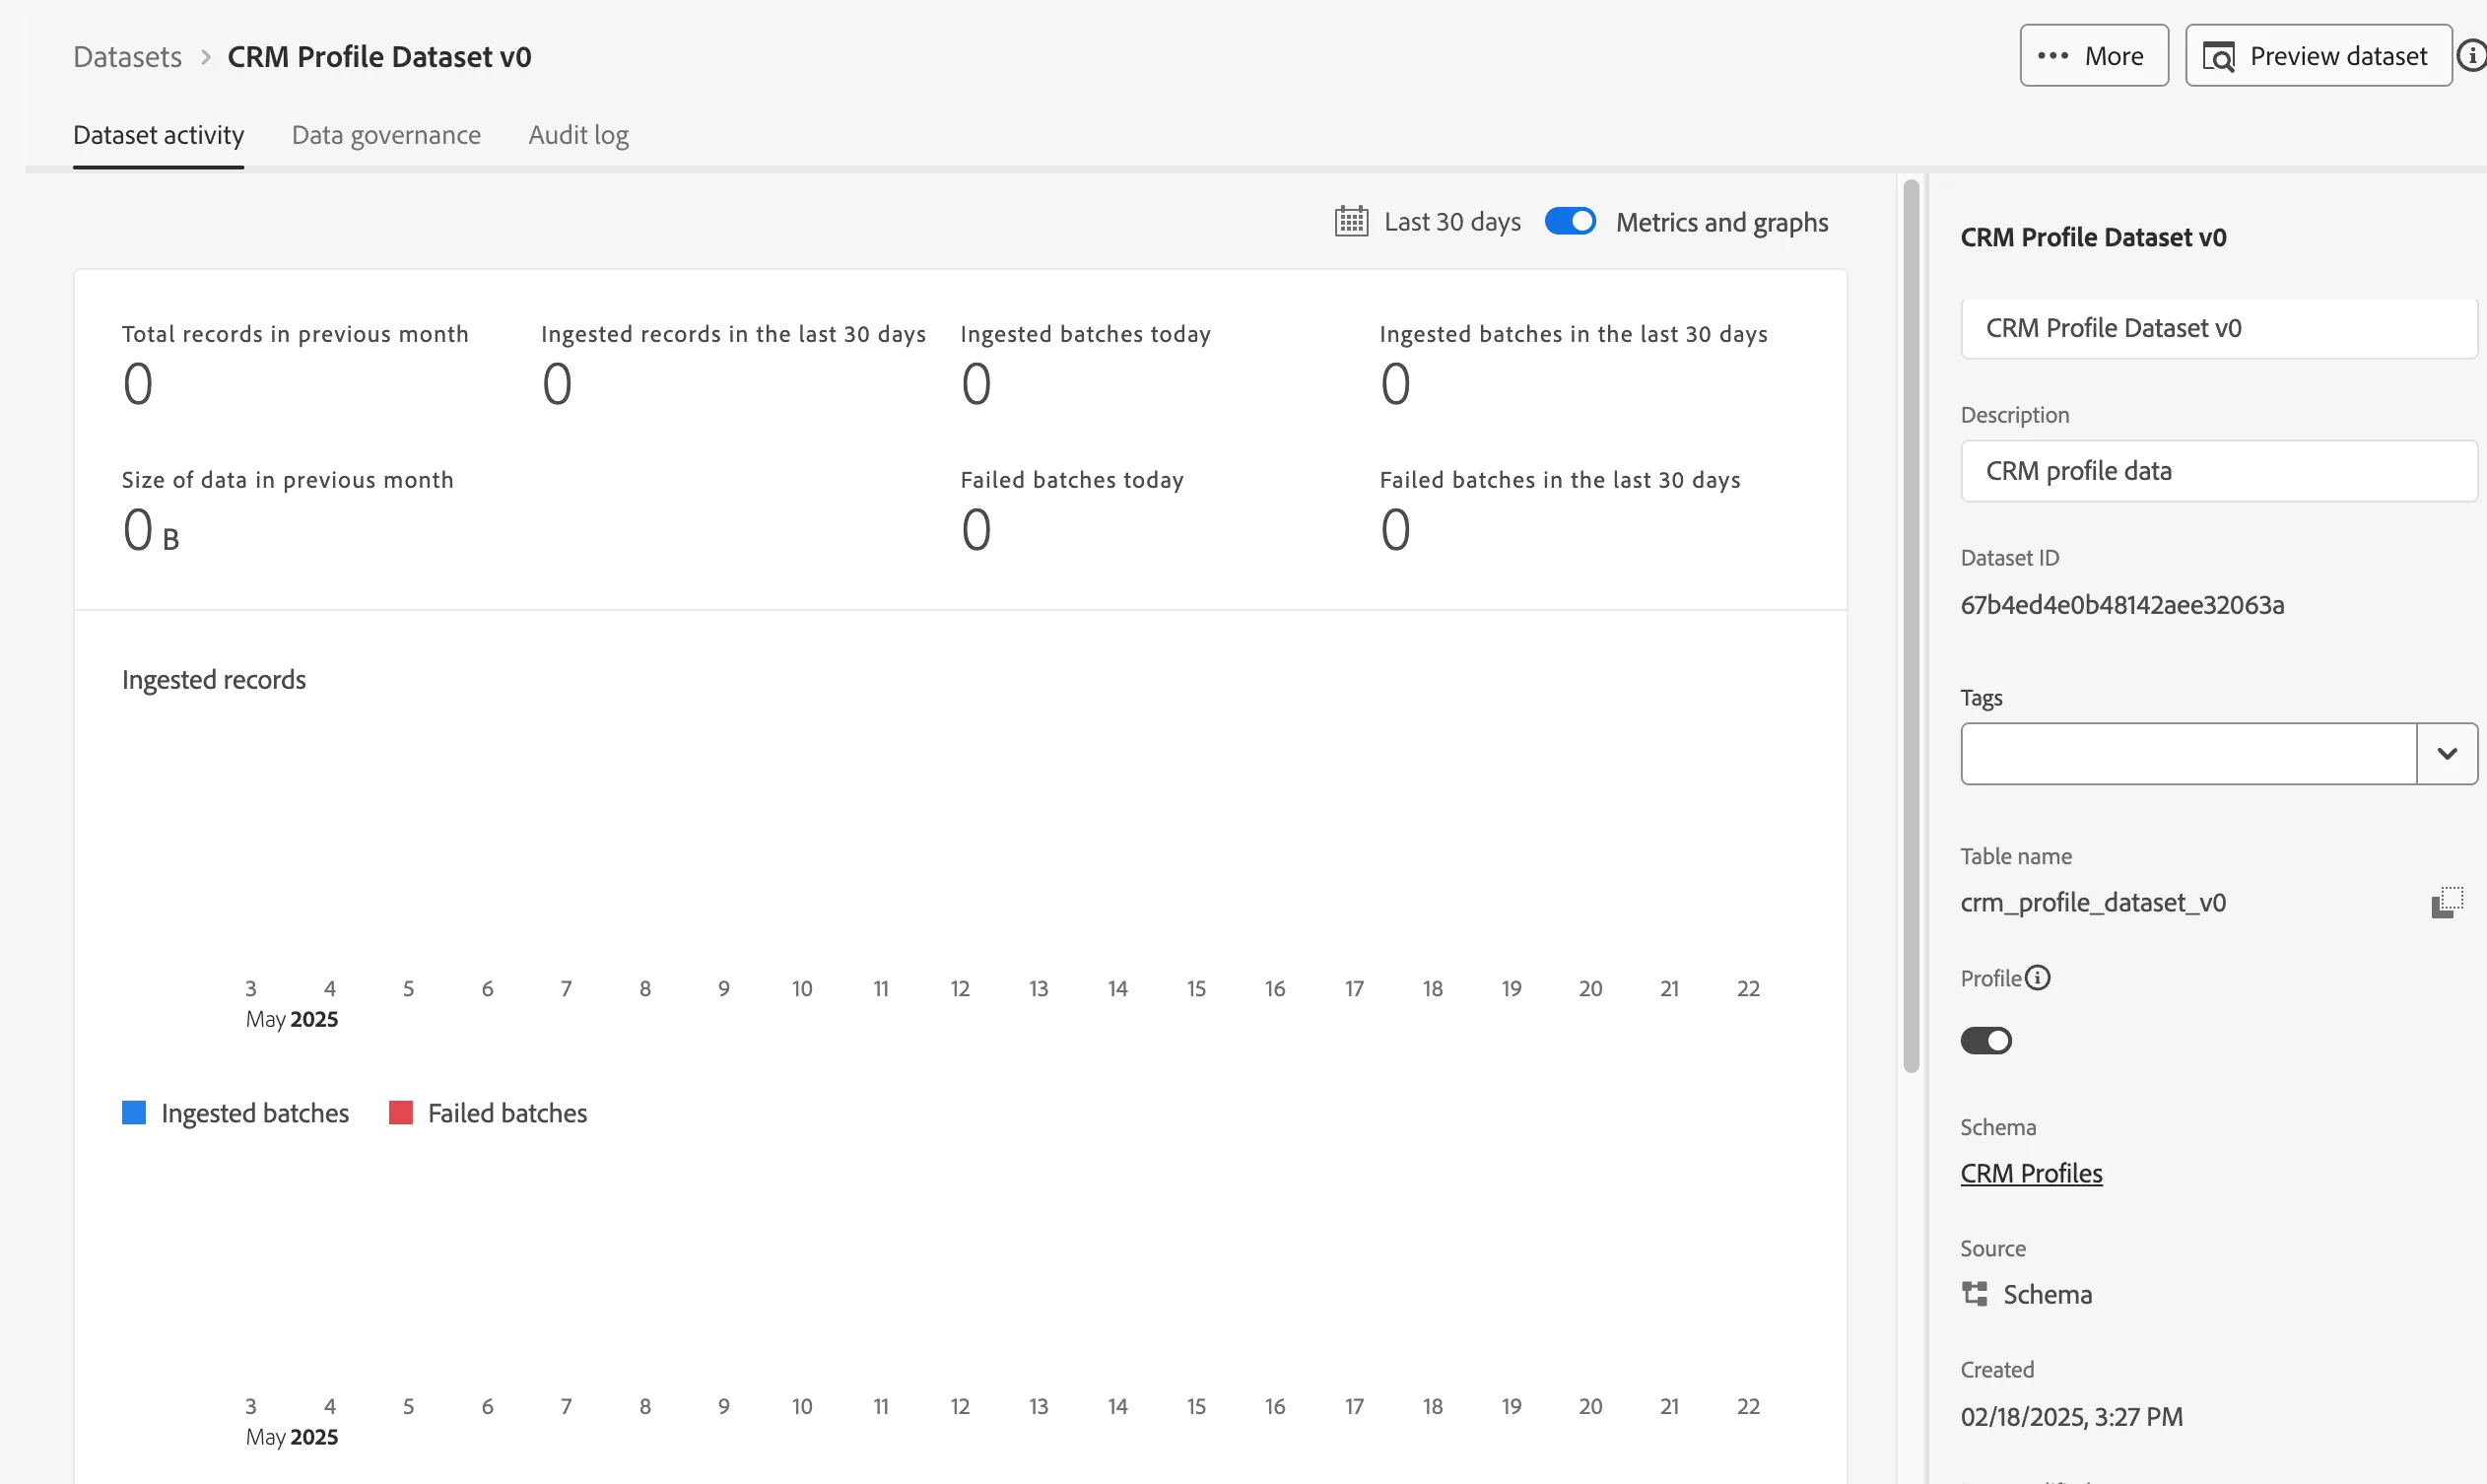Click the CRM Profile Dataset v0 breadcrumb title

379,57
